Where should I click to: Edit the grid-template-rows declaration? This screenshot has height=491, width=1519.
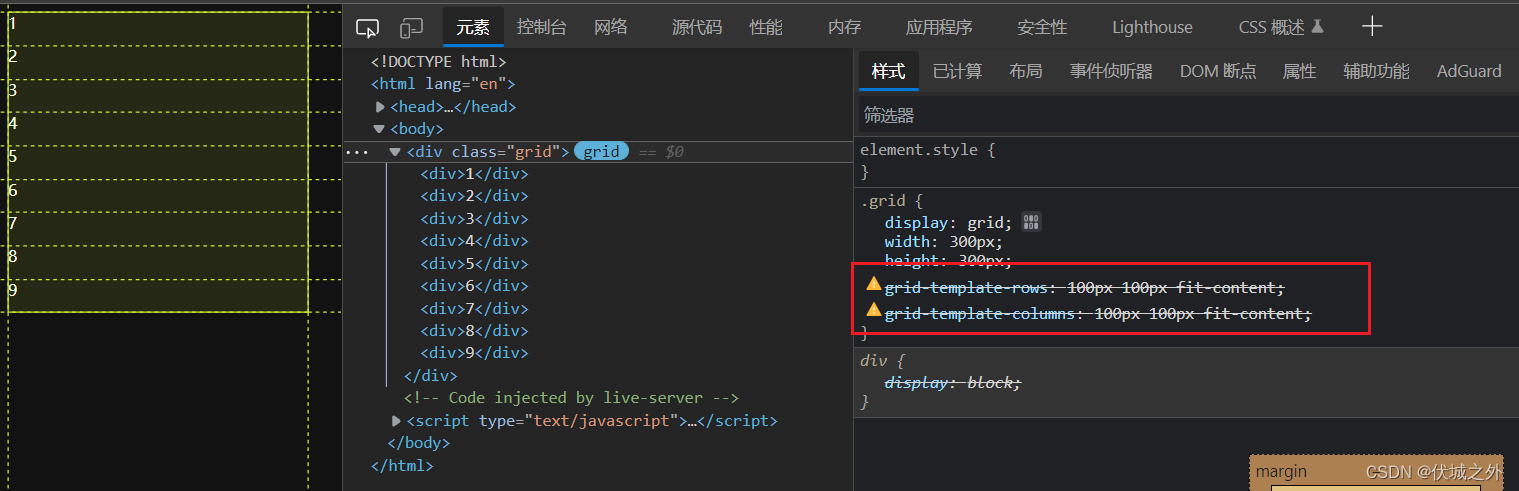coord(1084,288)
